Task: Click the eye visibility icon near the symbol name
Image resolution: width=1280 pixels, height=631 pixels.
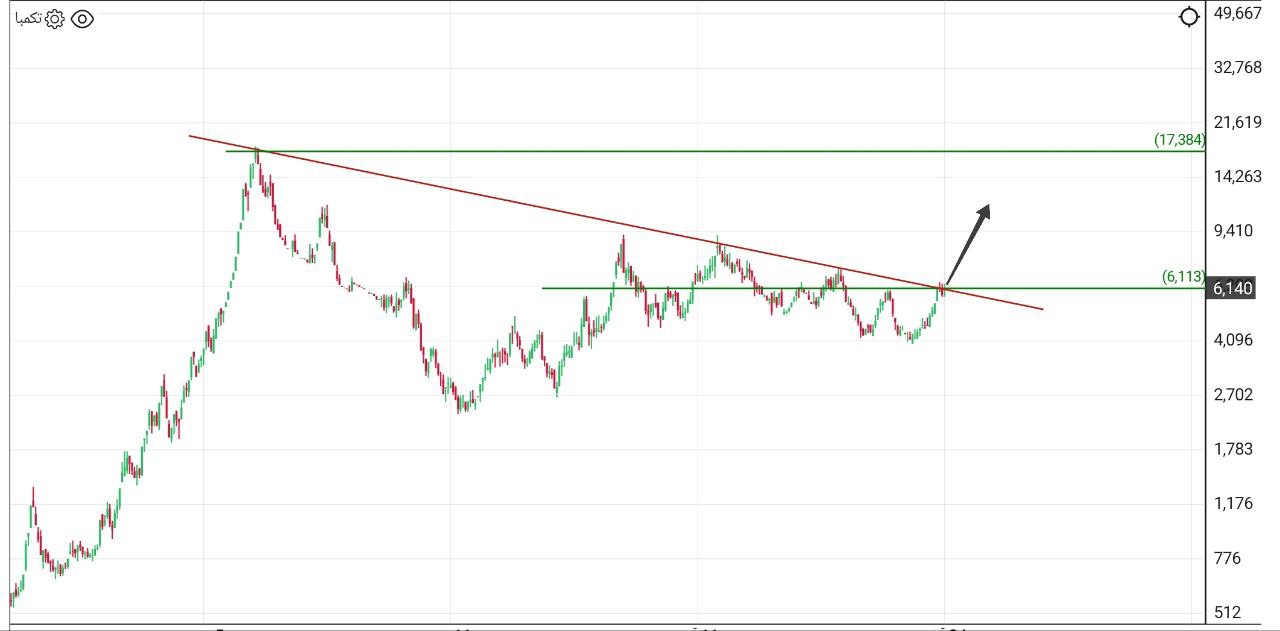Action: 82,18
